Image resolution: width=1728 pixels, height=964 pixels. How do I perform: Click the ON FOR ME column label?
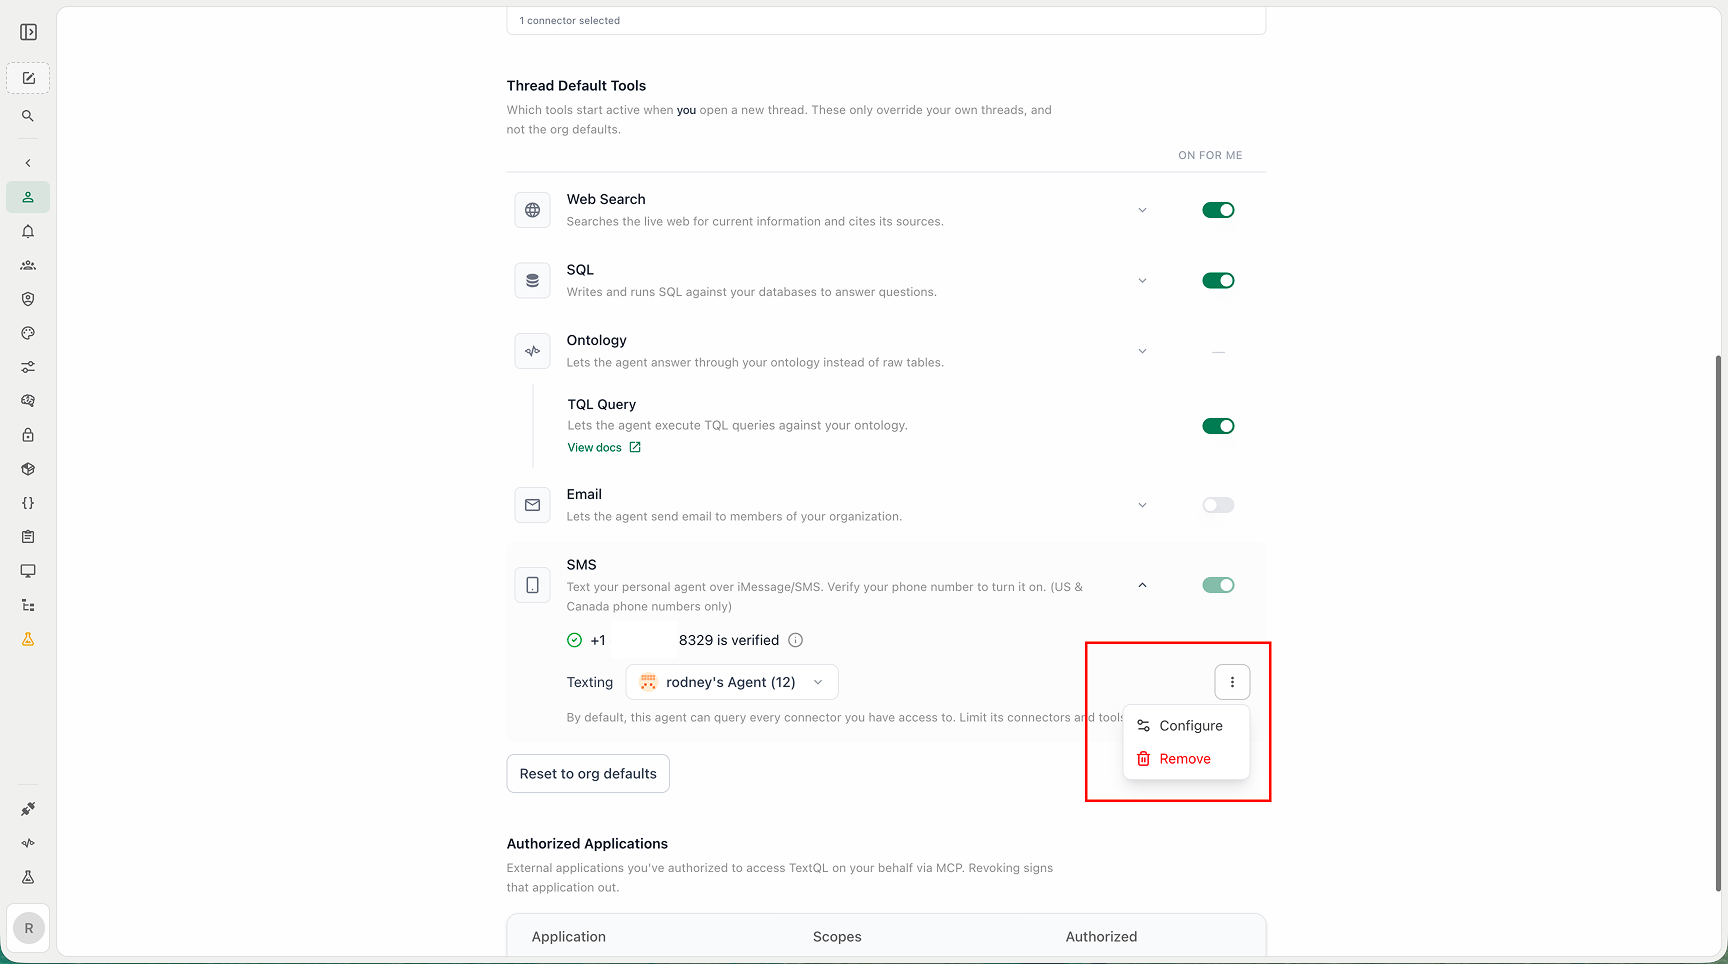tap(1210, 155)
